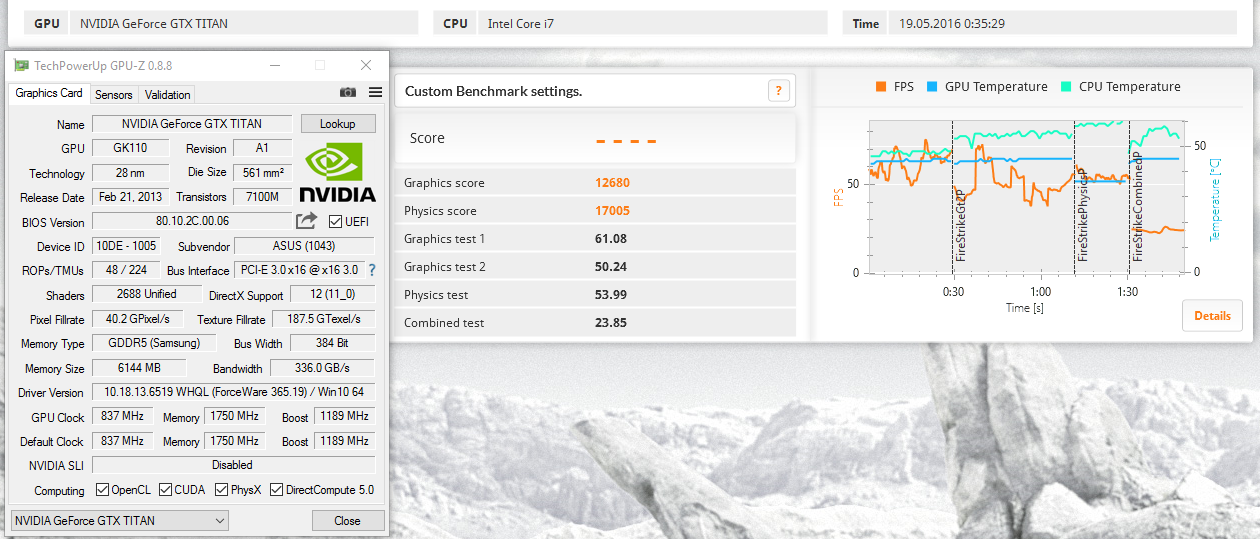Screen dimensions: 1260x539
Task: Click the Driver Version field
Action: (233, 392)
